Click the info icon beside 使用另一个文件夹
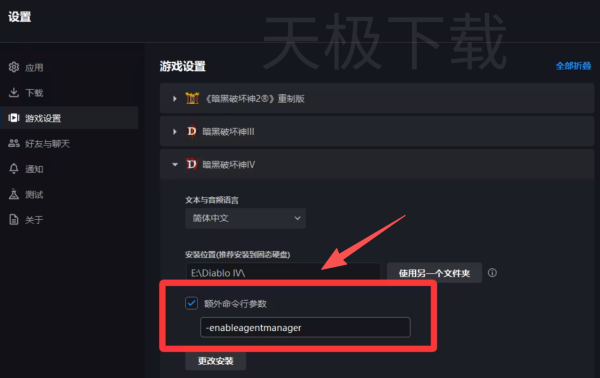The image size is (600, 378). 492,273
